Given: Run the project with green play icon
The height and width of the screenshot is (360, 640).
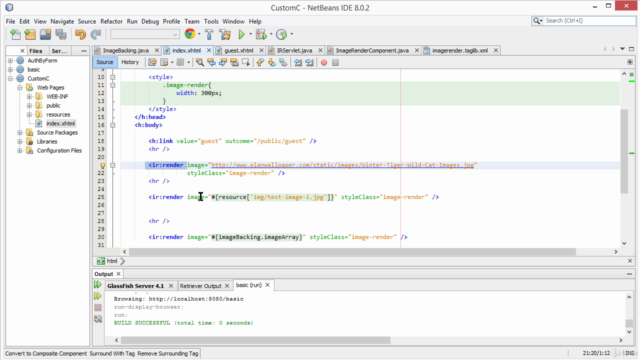Looking at the screenshot, I should [x=242, y=35].
